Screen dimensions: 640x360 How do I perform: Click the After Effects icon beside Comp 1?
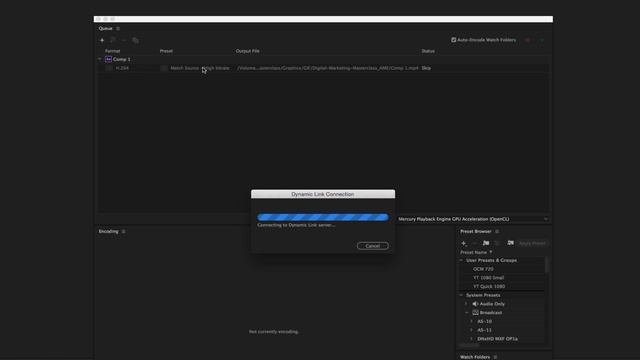point(108,59)
